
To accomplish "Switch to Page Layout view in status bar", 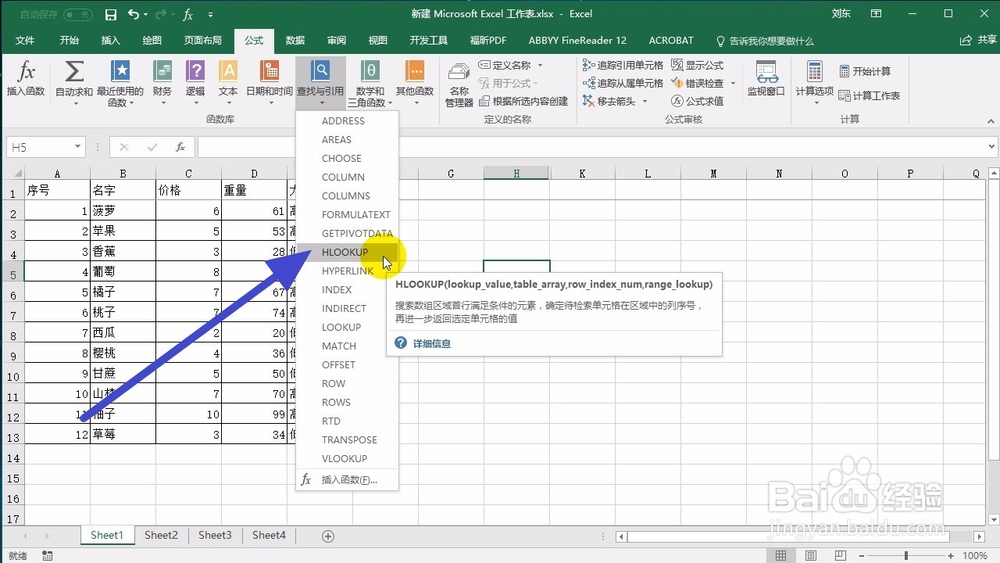I will 811,555.
